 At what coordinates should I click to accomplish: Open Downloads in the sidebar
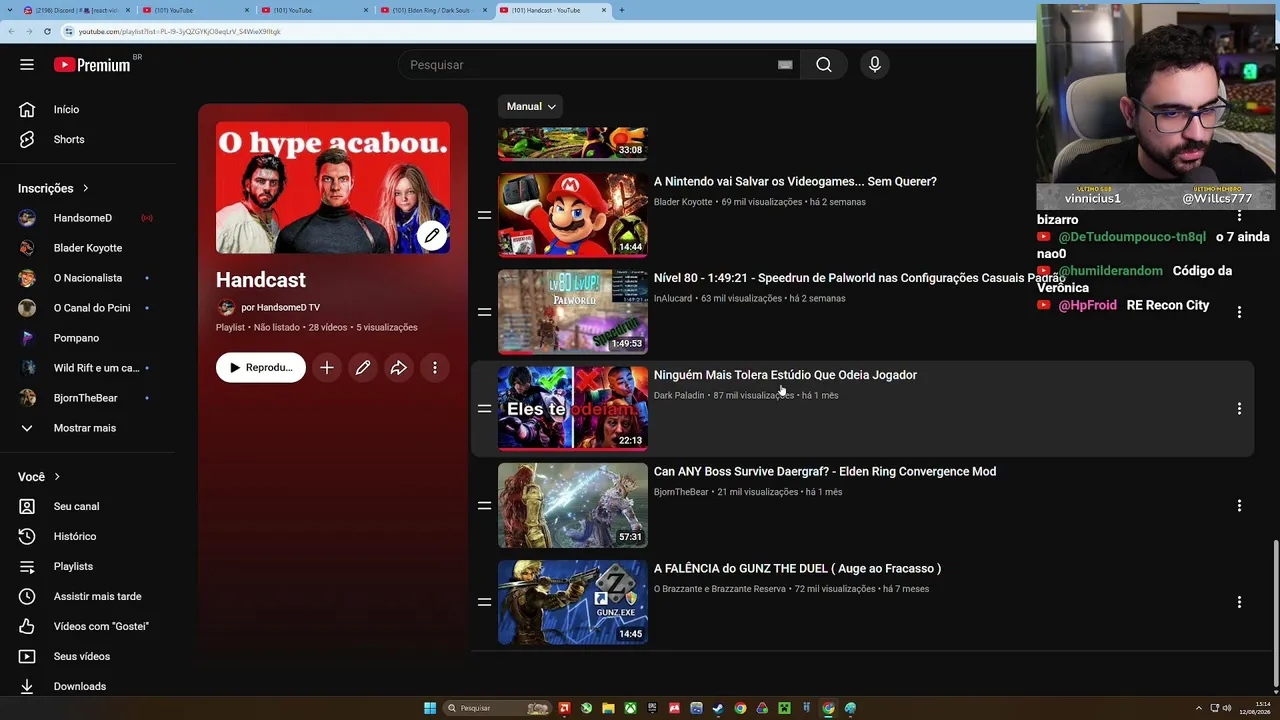[80, 686]
